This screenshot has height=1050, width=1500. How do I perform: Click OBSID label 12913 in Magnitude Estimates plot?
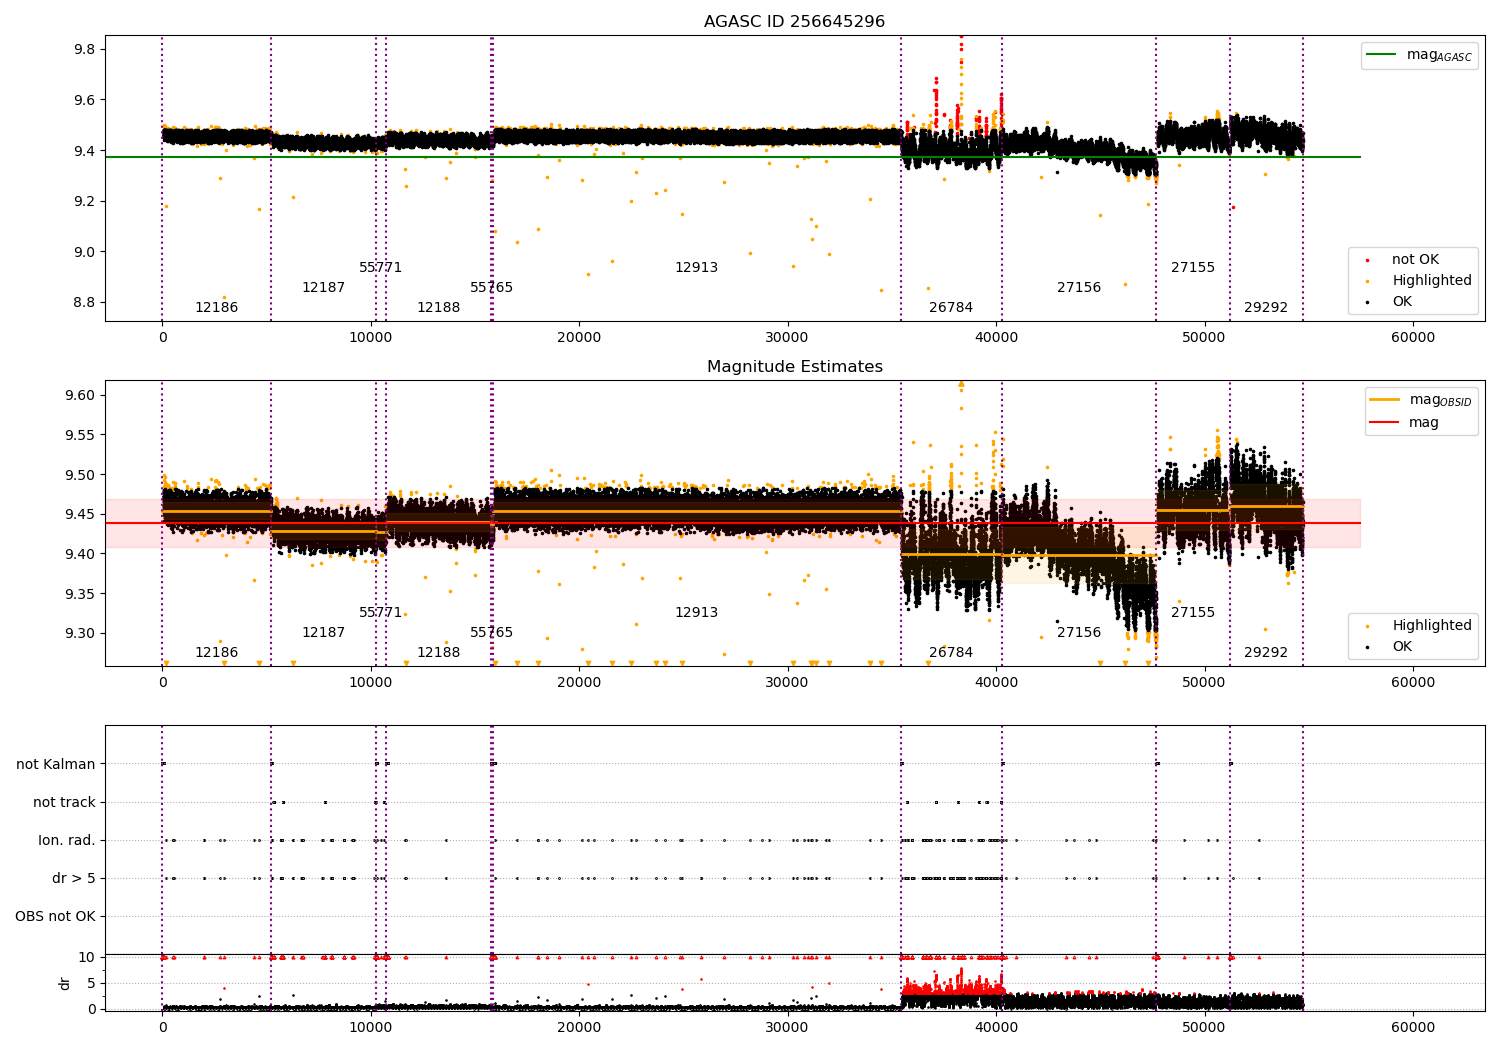tap(697, 613)
